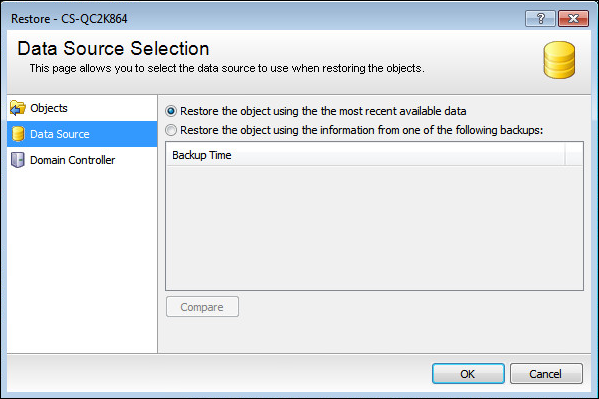Click the Objects folder icon in sidebar

click(x=18, y=108)
